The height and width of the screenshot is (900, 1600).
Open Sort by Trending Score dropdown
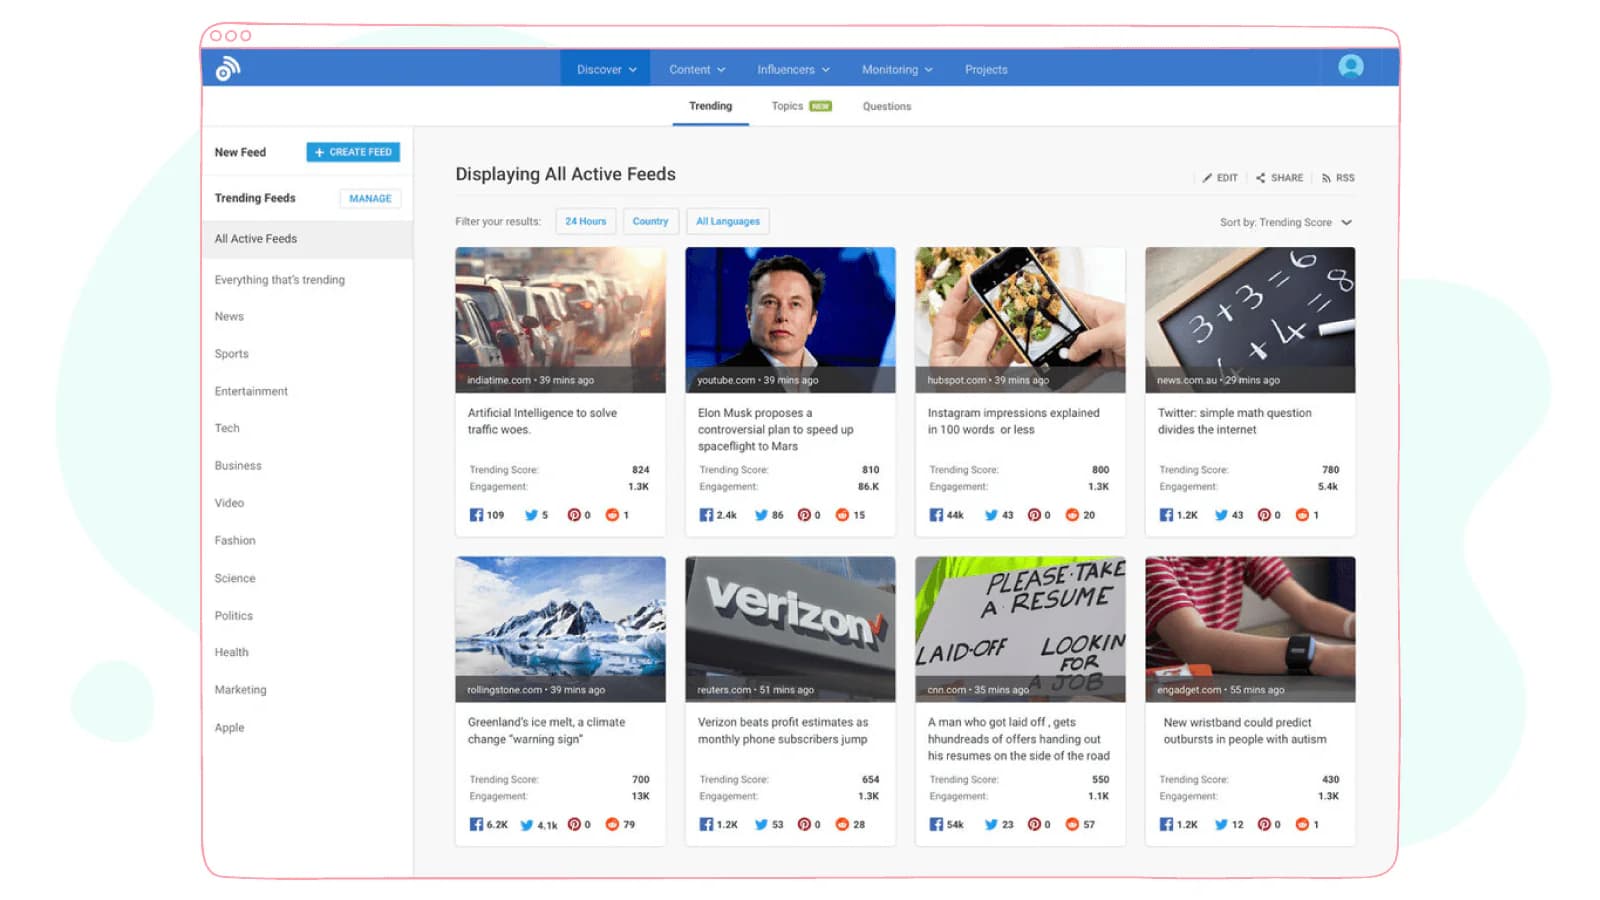point(1286,222)
